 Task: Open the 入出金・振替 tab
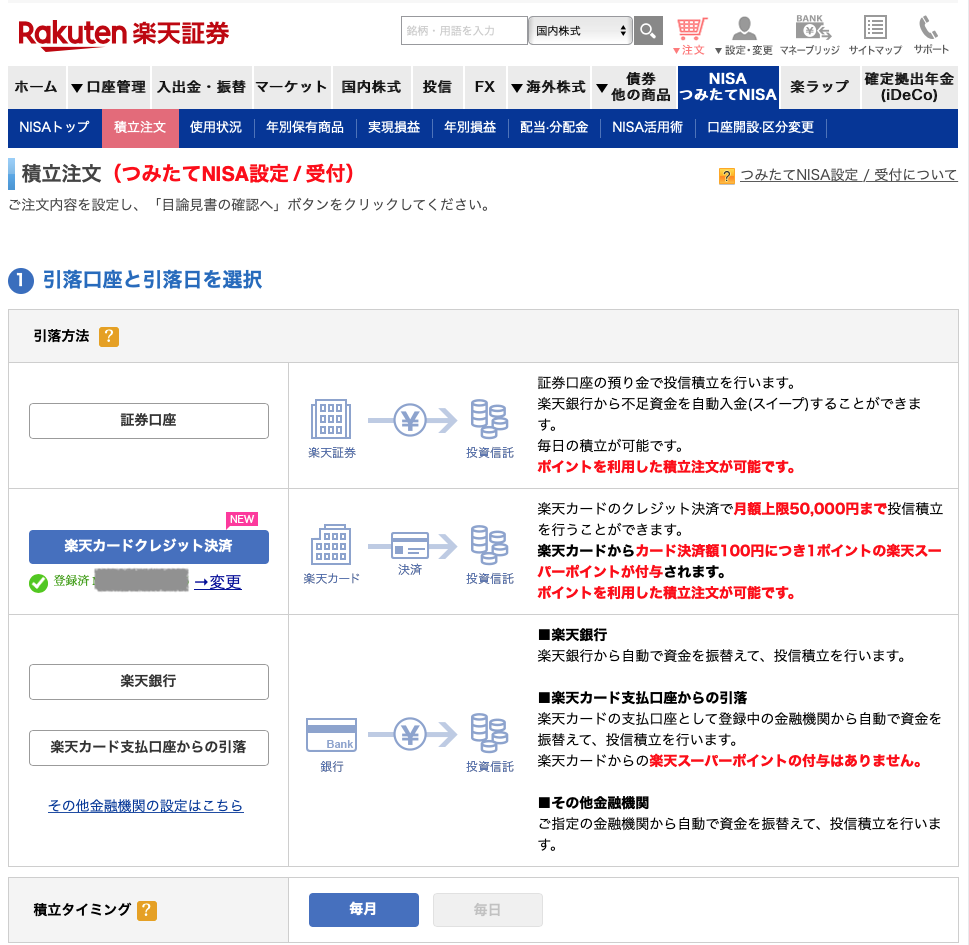pyautogui.click(x=201, y=87)
